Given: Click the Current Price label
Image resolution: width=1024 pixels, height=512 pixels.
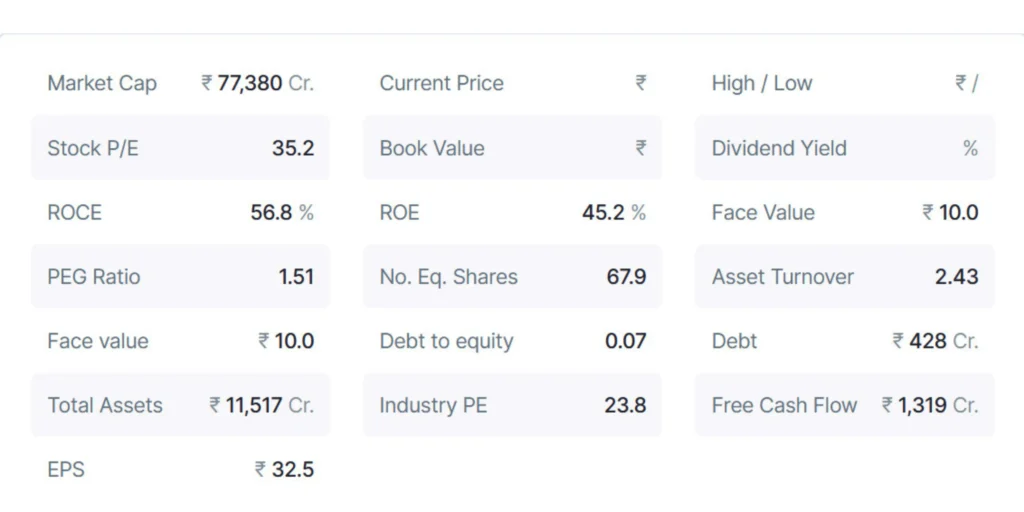Looking at the screenshot, I should (441, 84).
